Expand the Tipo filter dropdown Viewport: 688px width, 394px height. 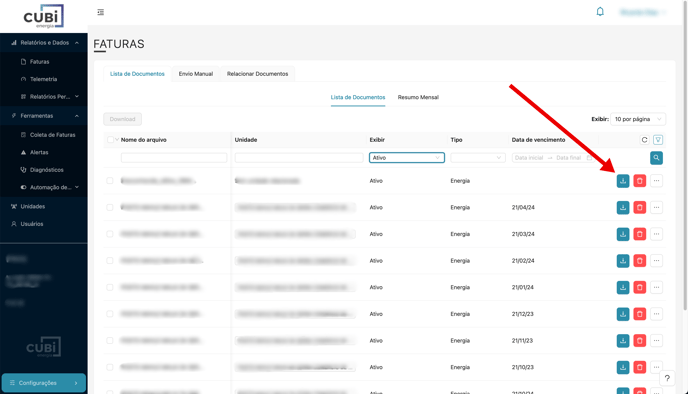click(477, 158)
